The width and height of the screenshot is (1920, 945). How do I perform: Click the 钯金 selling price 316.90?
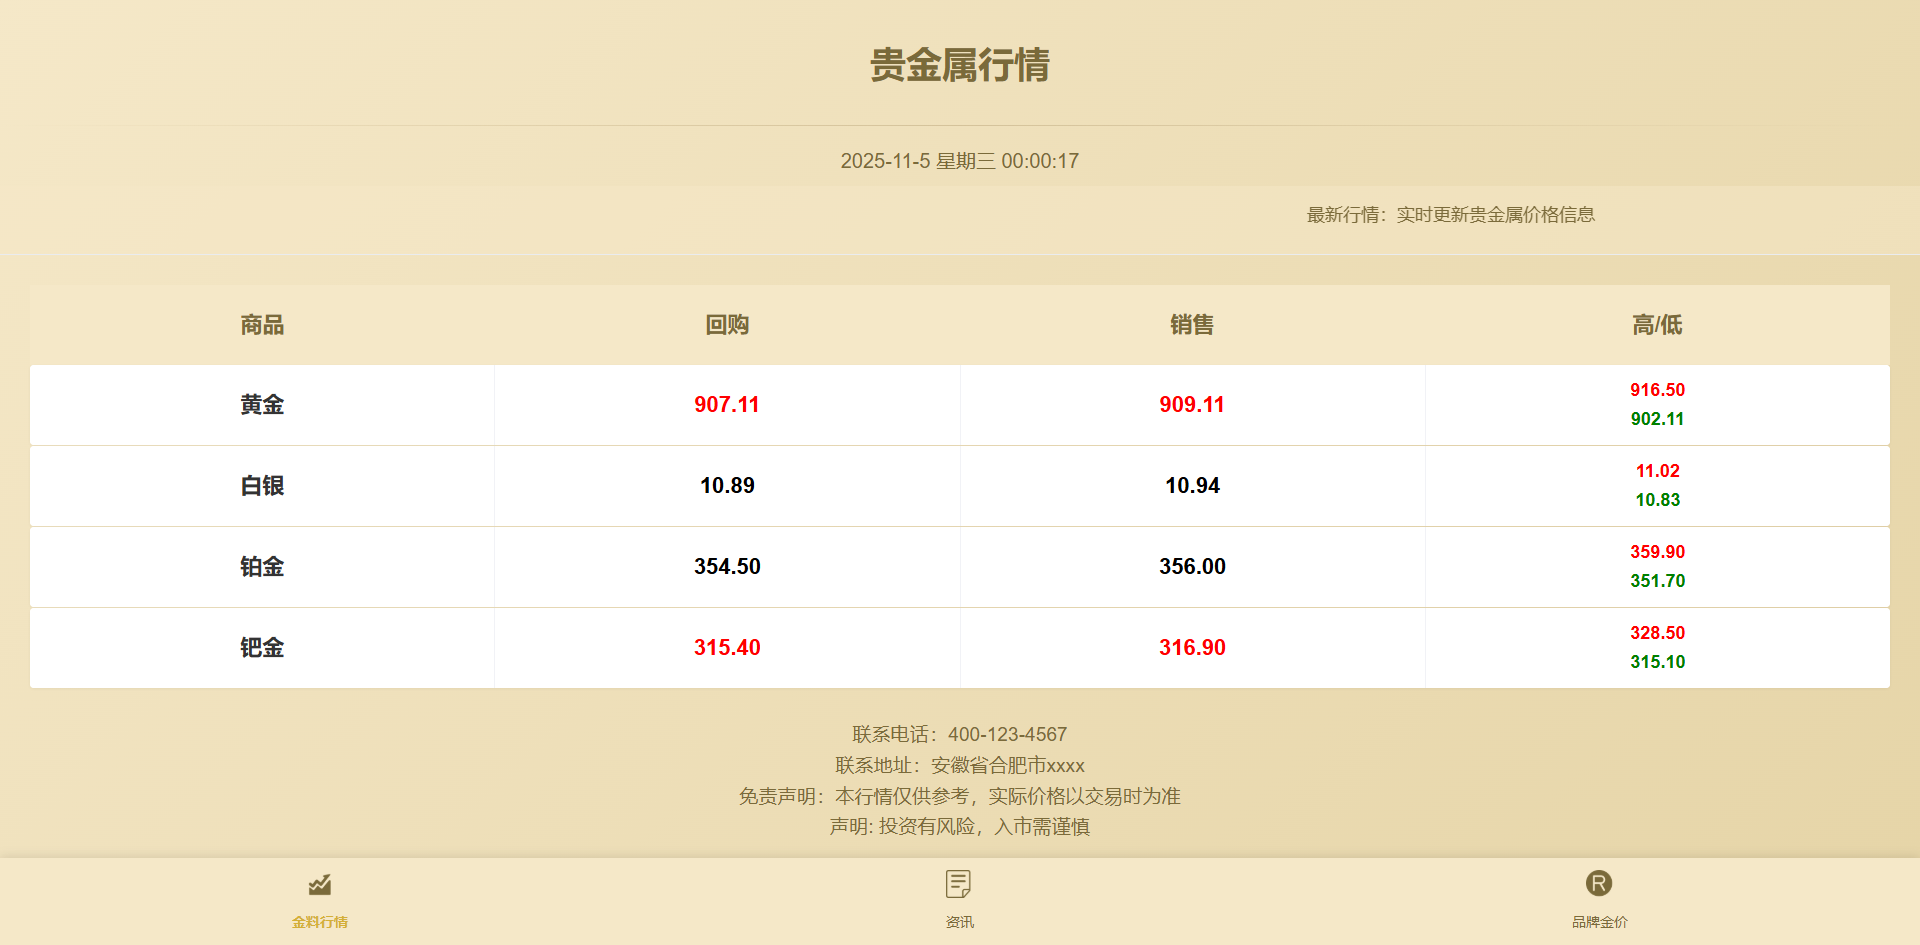click(x=1191, y=647)
